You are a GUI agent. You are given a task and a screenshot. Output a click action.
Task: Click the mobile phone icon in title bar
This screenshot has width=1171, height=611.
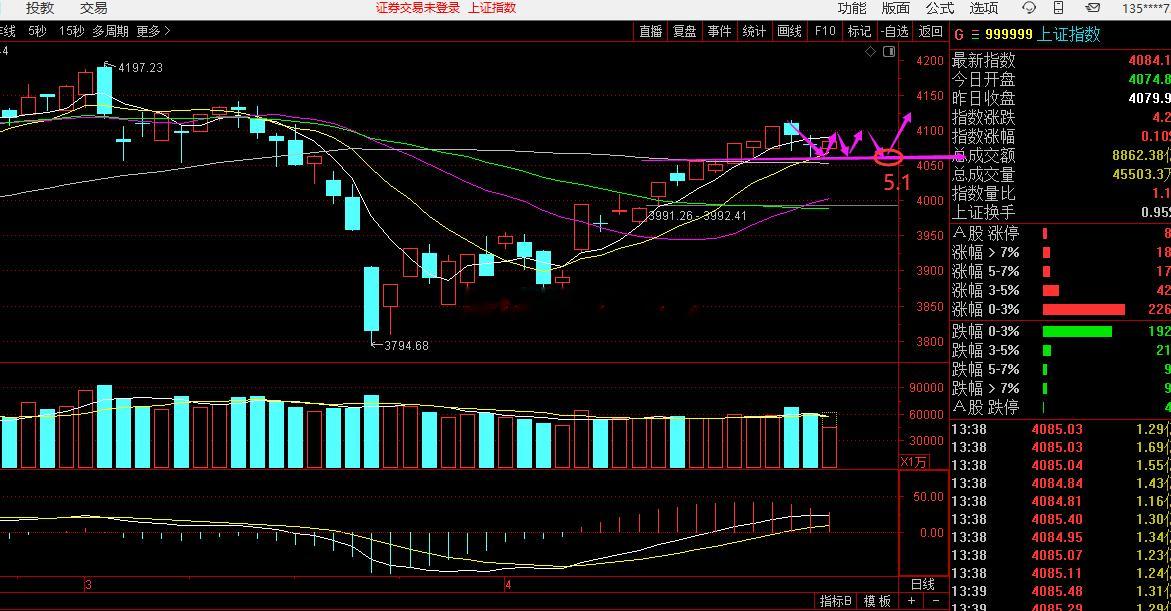pyautogui.click(x=1058, y=8)
